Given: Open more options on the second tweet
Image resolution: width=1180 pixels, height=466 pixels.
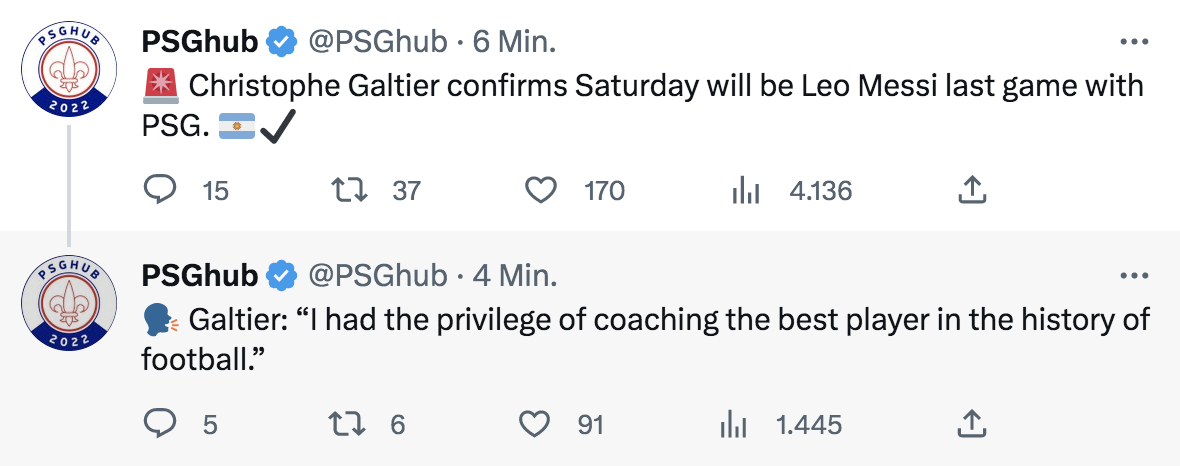Looking at the screenshot, I should pyautogui.click(x=1133, y=275).
